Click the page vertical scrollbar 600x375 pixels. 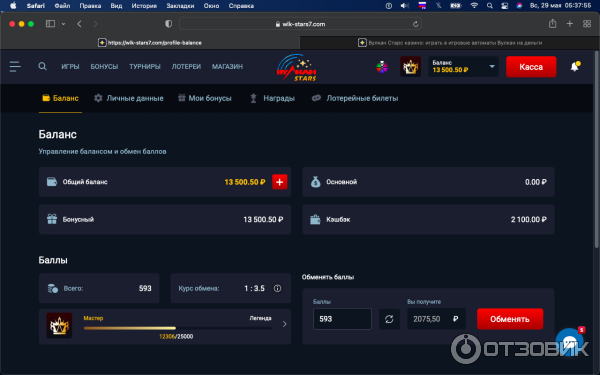[596, 149]
